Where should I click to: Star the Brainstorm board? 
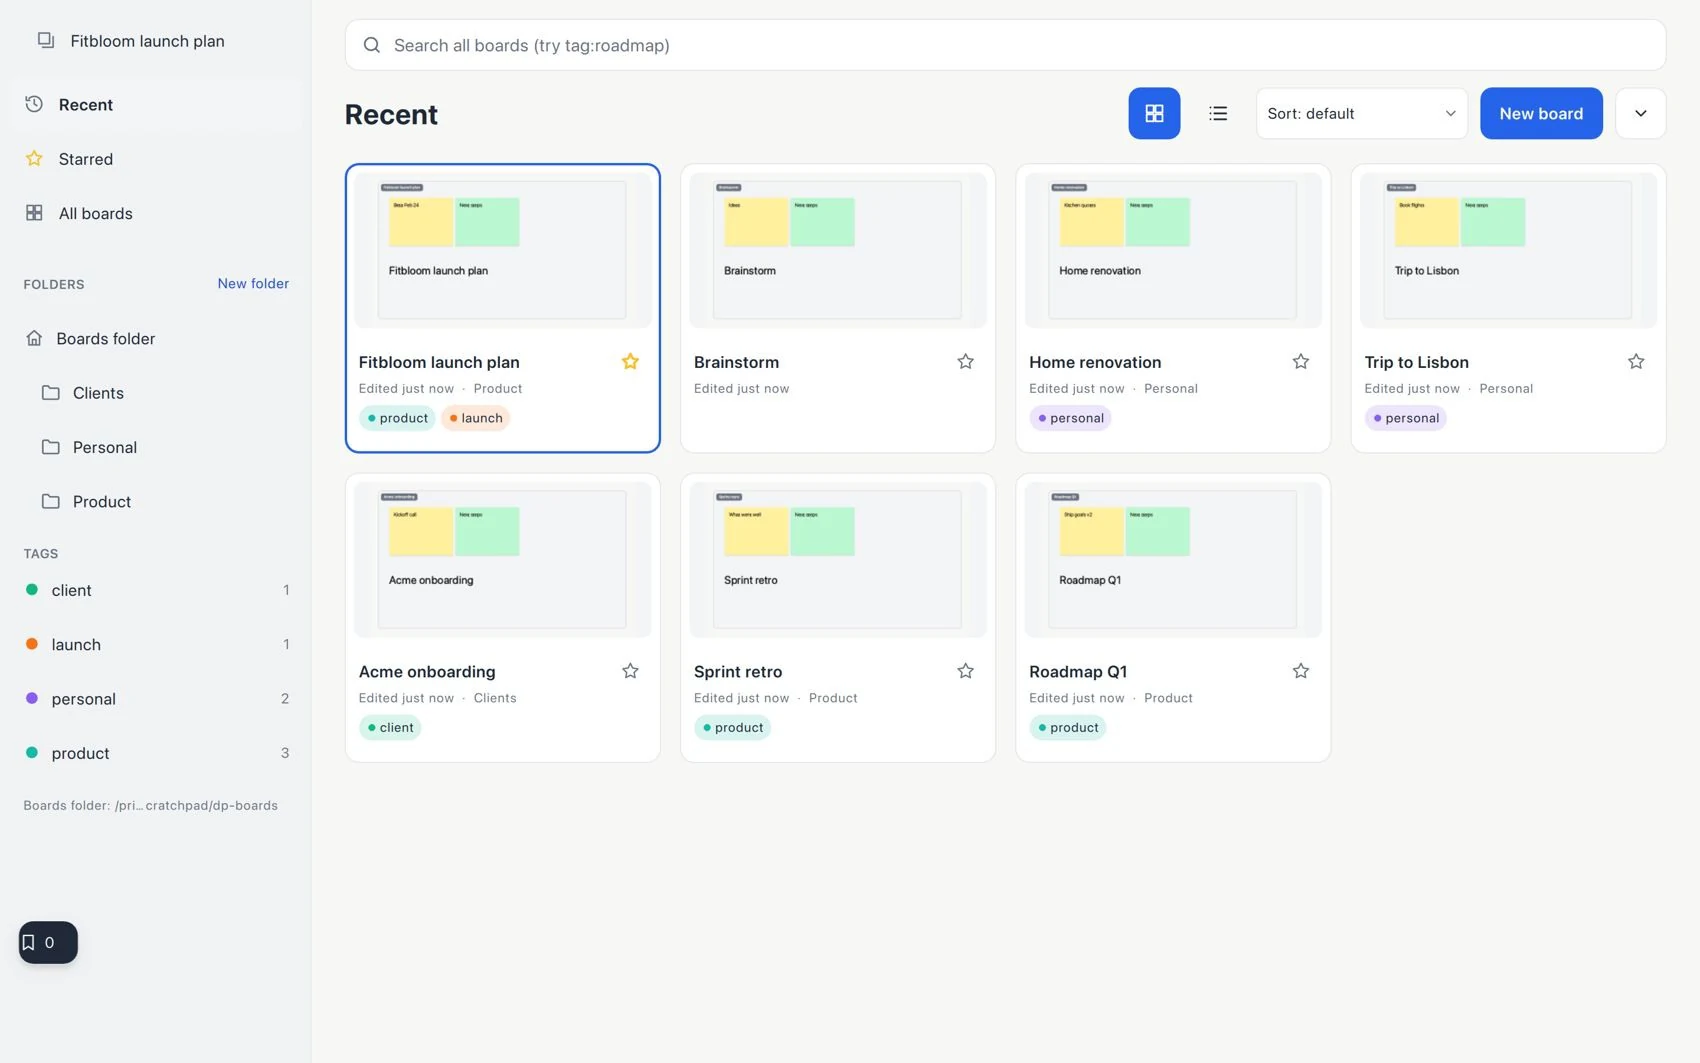point(965,361)
